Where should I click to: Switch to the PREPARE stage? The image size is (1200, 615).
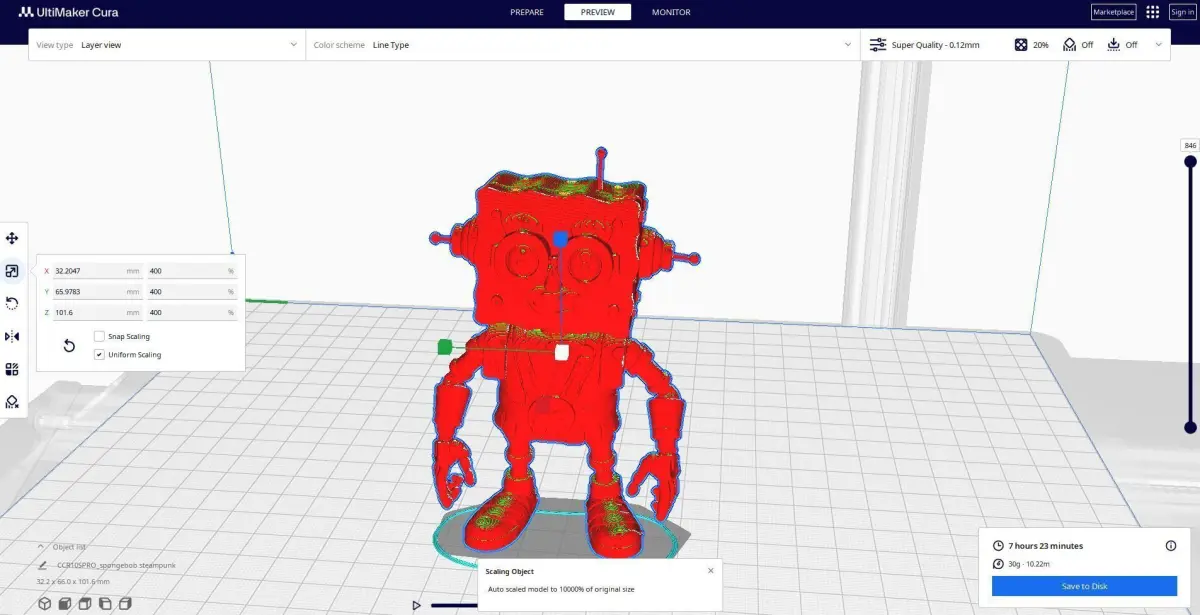(527, 12)
